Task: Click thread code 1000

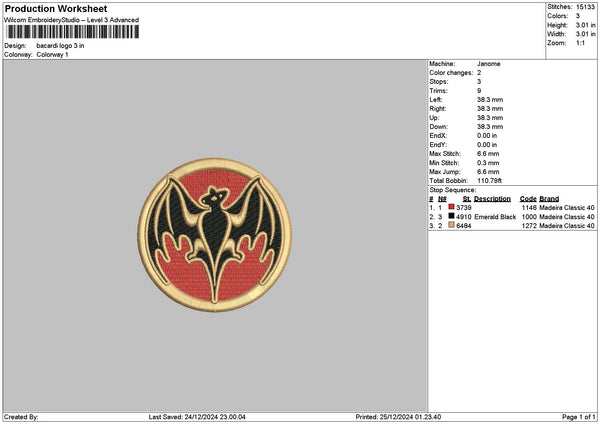Action: [529, 217]
